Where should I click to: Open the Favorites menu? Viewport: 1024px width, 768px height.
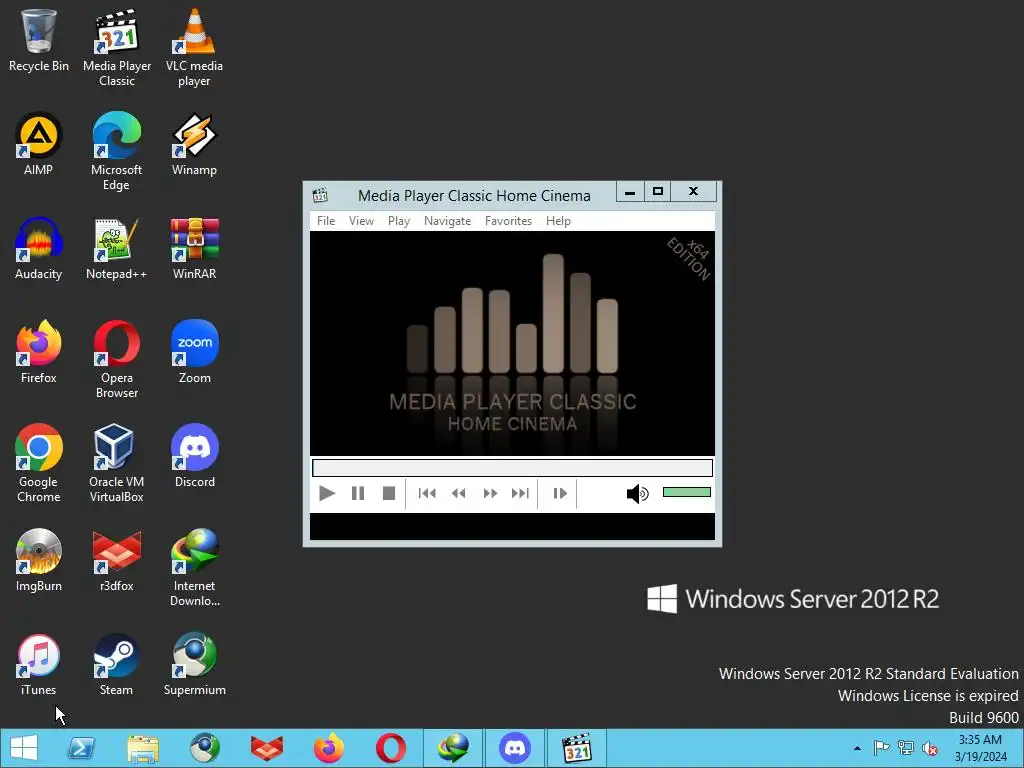click(508, 221)
